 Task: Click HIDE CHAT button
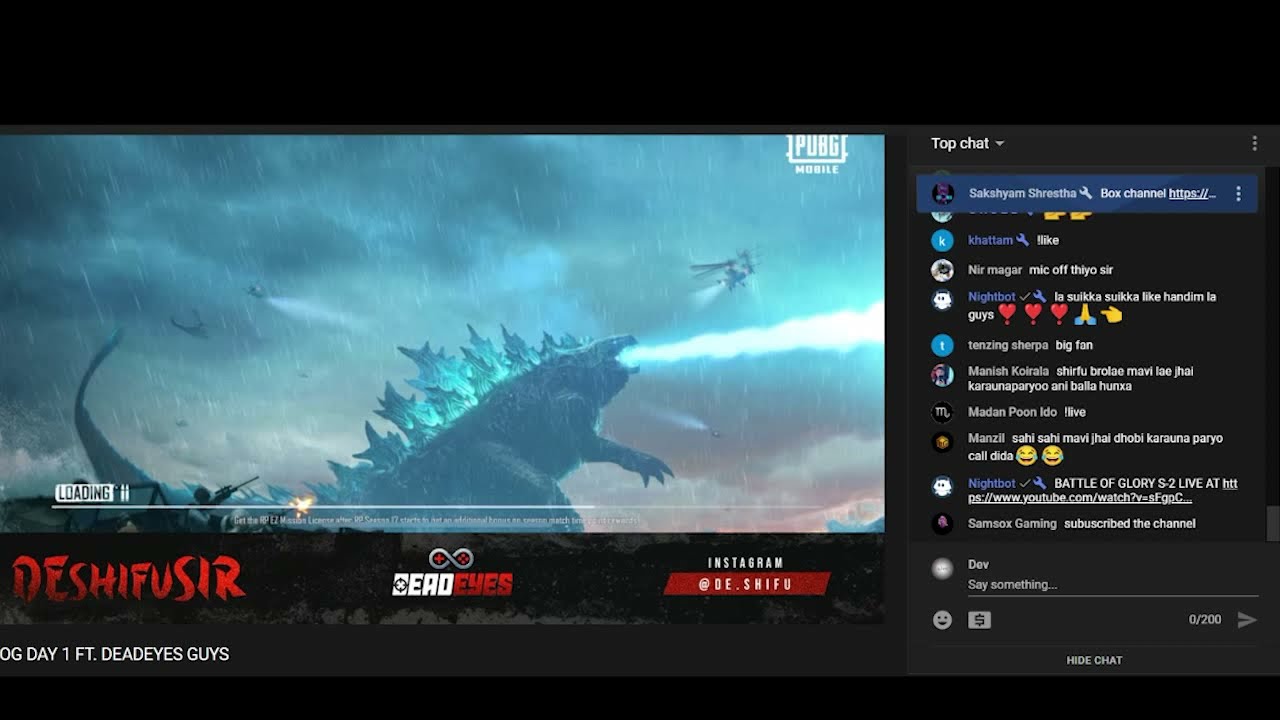[1094, 660]
